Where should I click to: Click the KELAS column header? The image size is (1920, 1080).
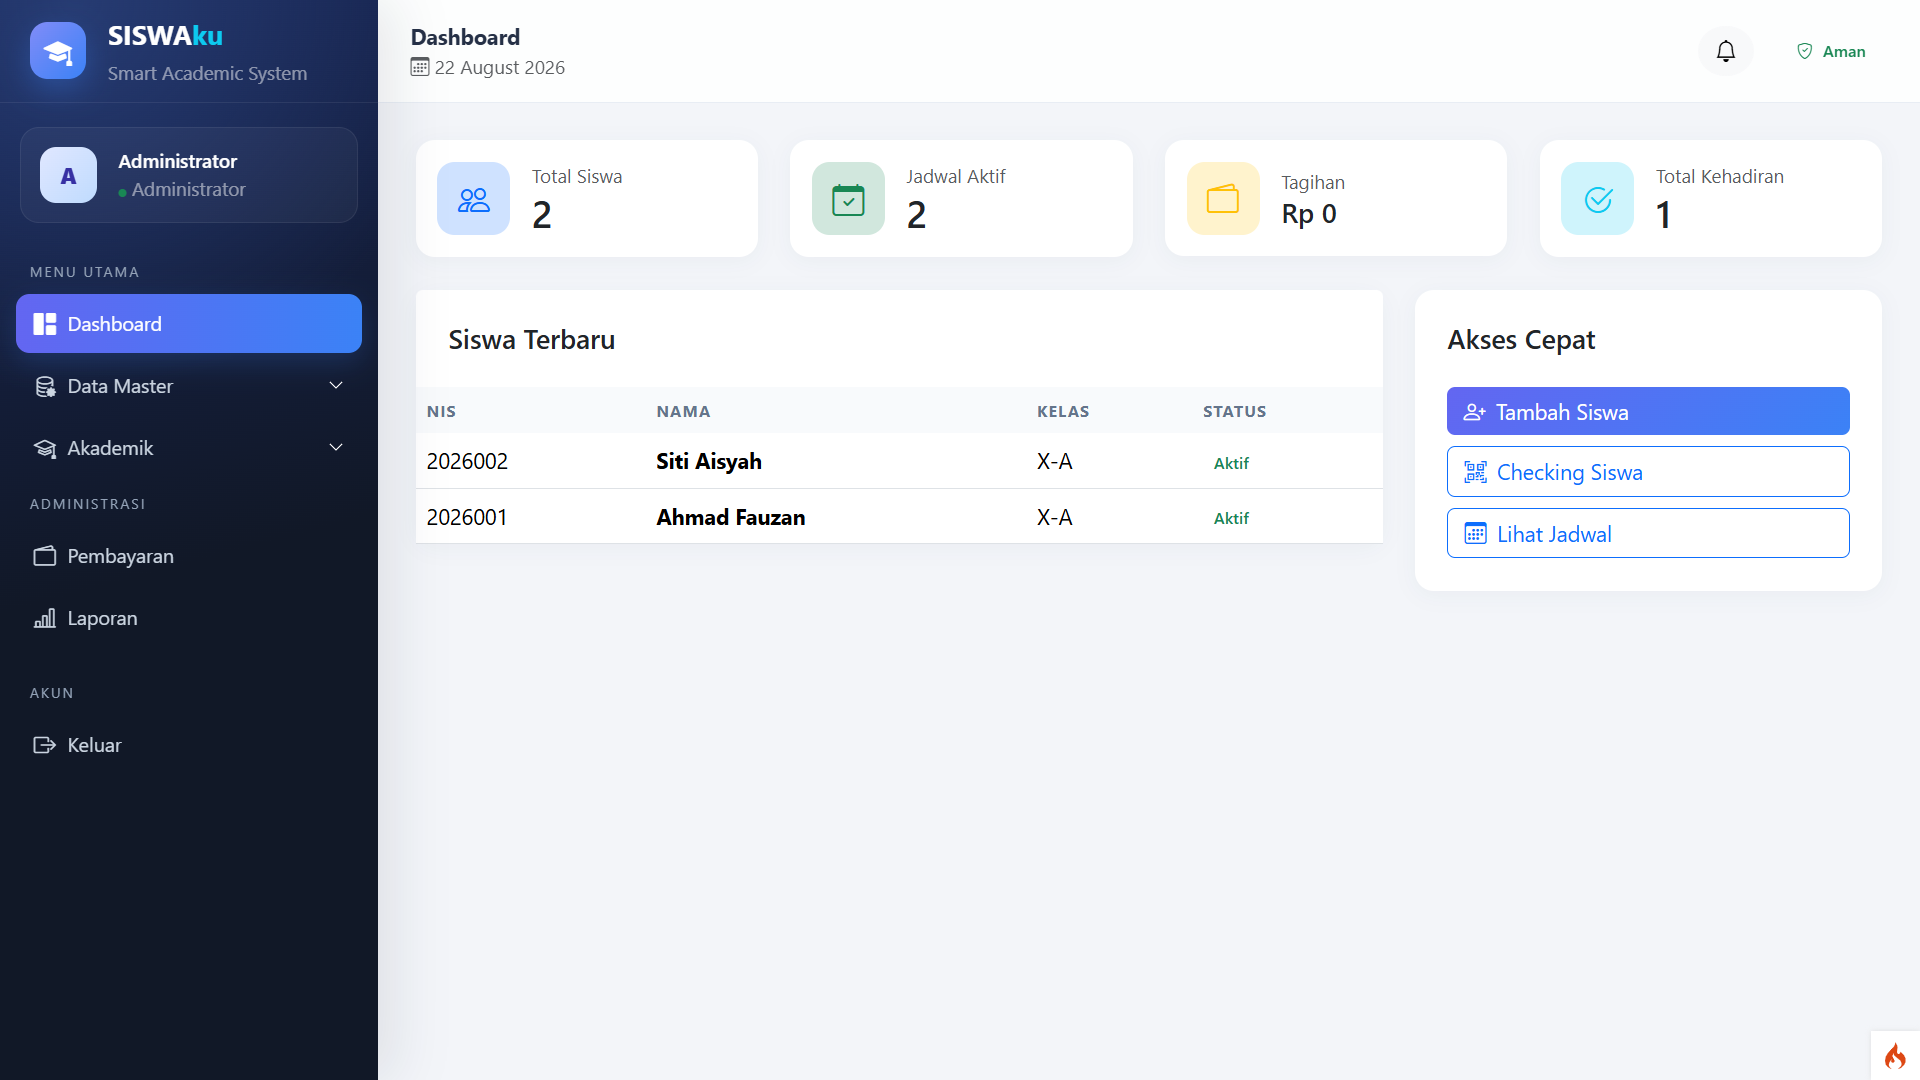click(1063, 411)
